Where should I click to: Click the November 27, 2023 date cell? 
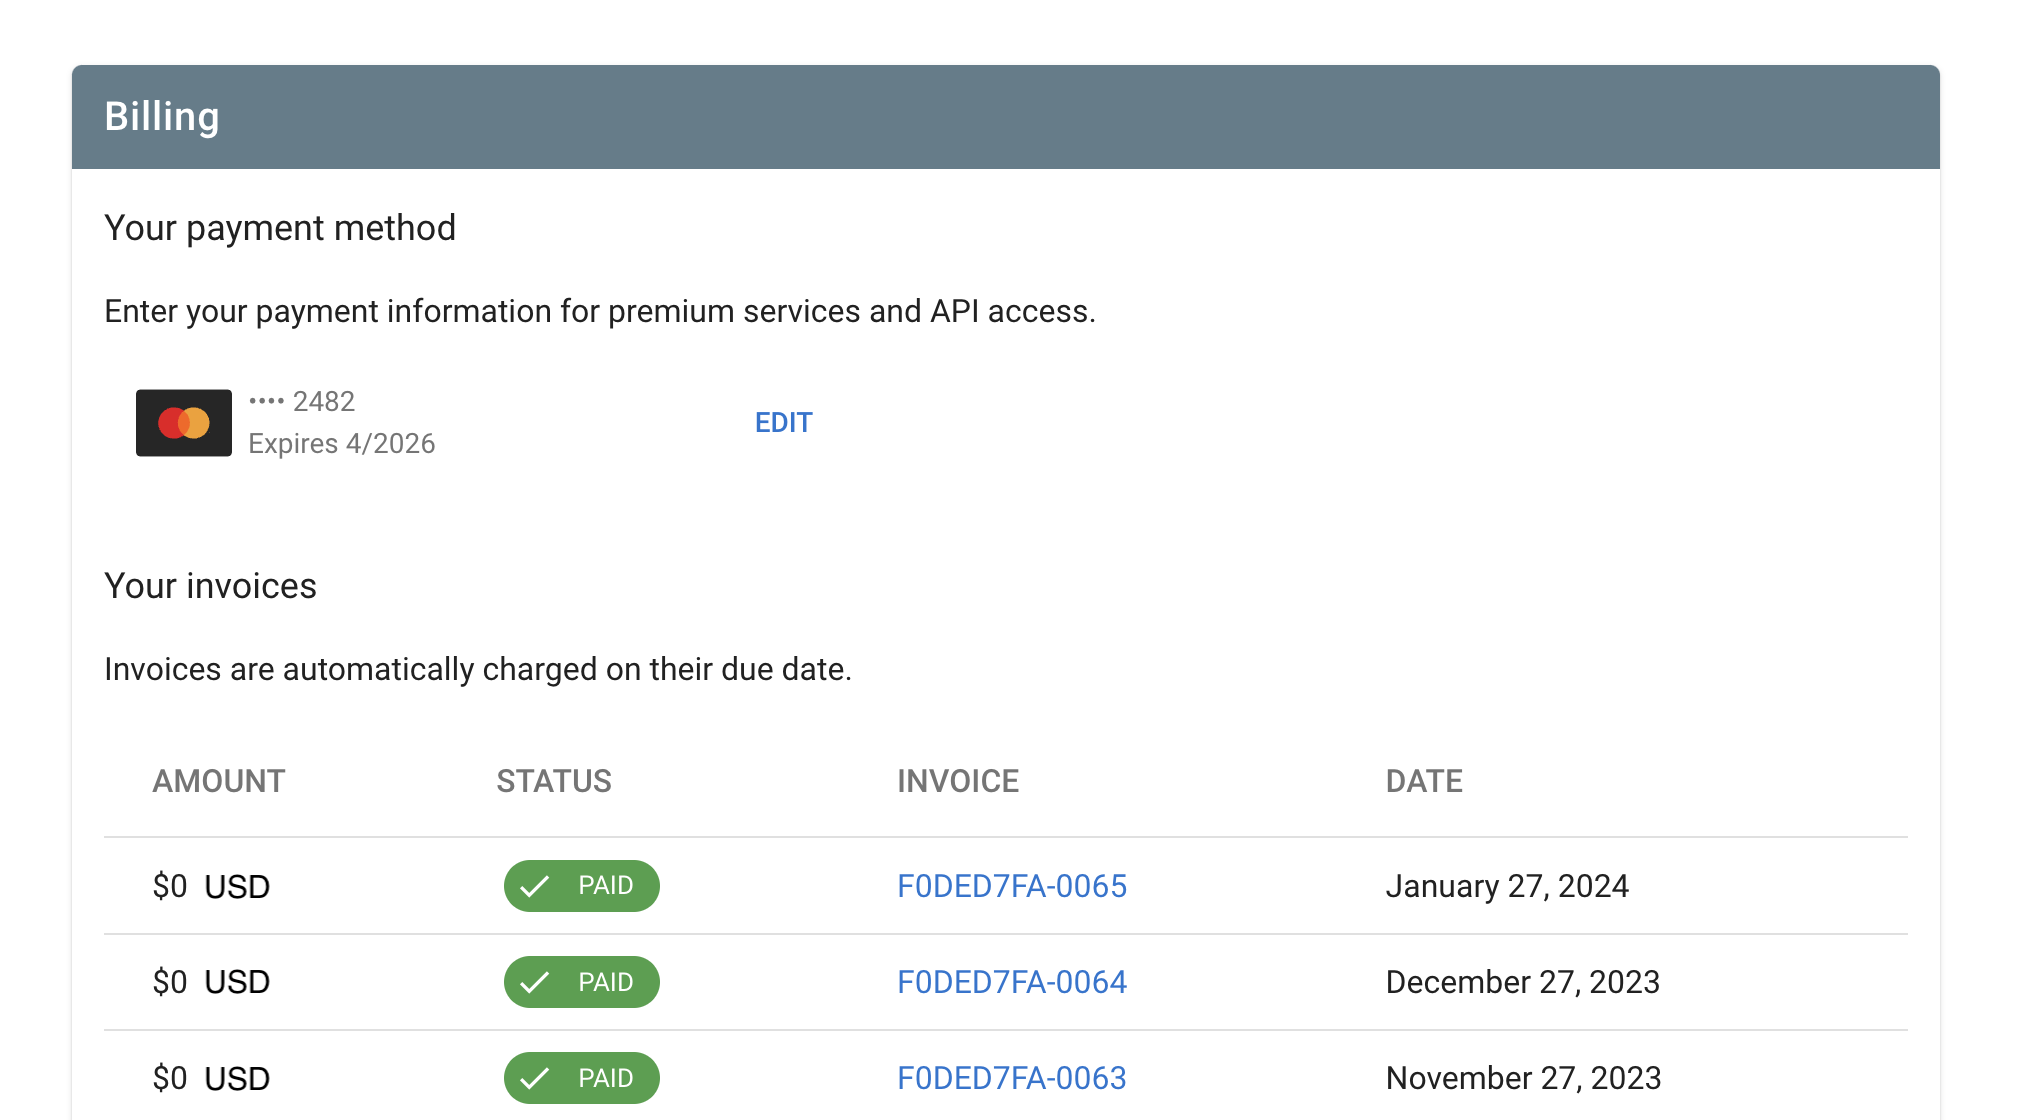[x=1522, y=1078]
